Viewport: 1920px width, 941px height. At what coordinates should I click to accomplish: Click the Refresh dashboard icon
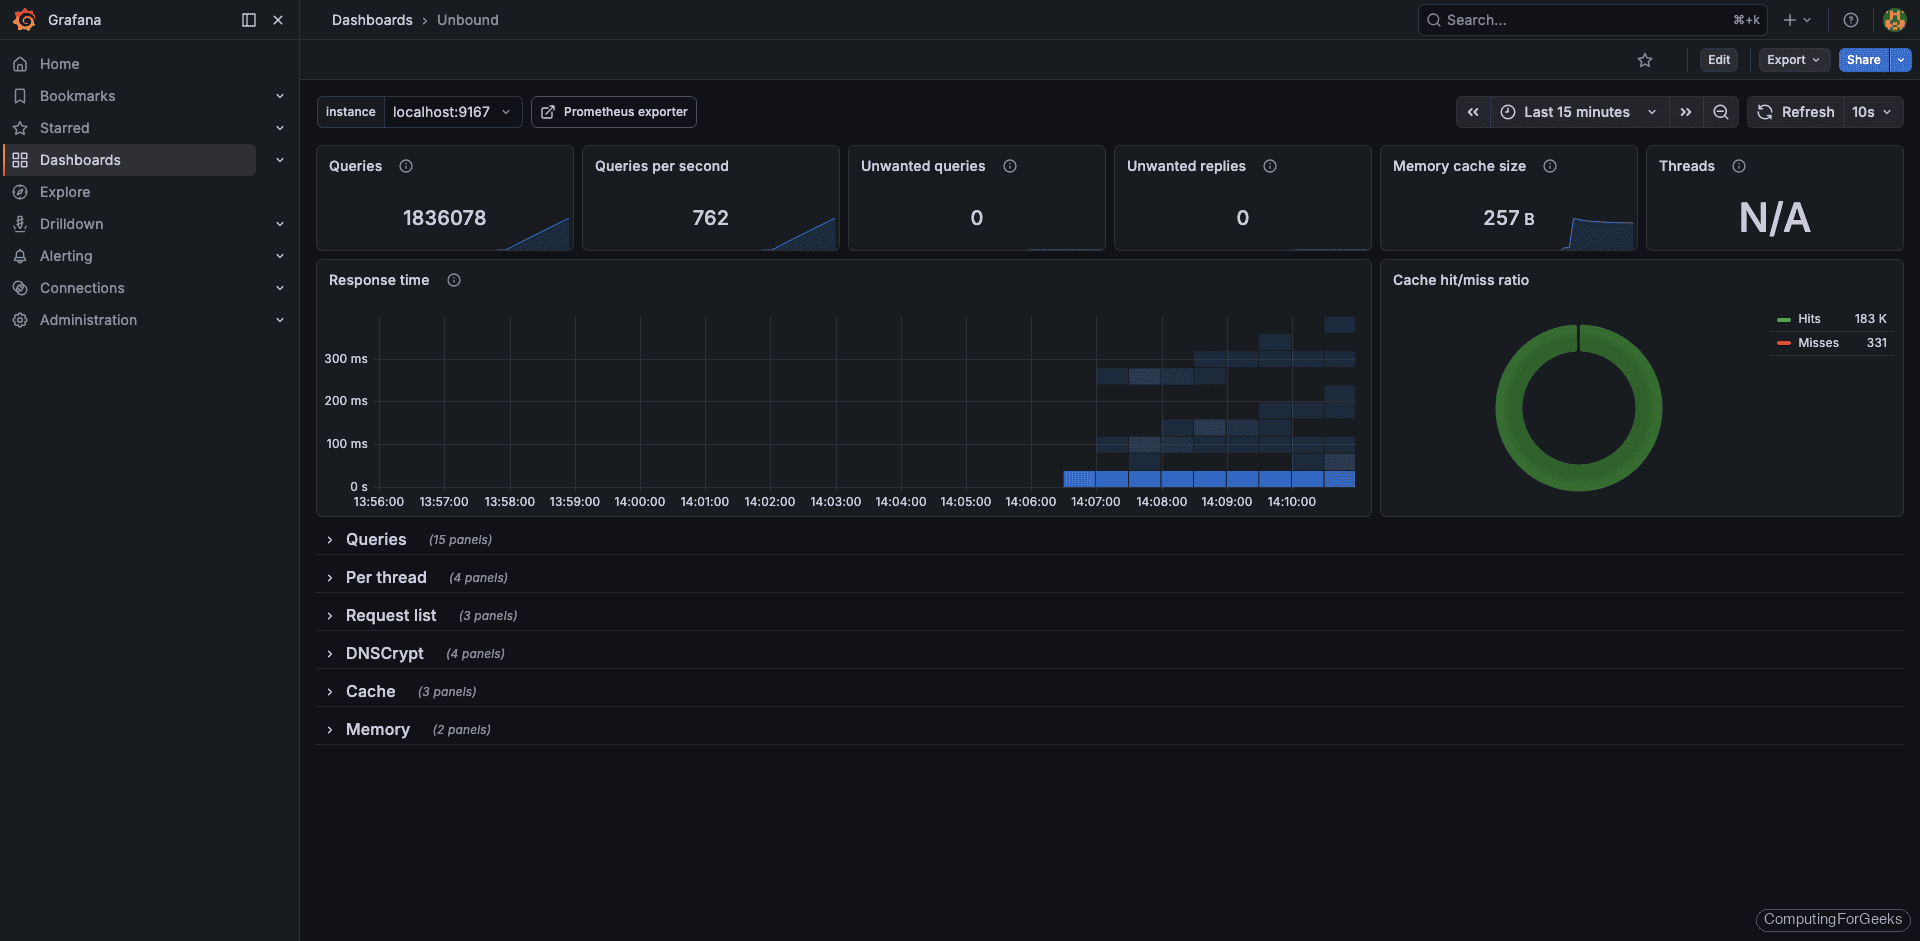coord(1765,112)
